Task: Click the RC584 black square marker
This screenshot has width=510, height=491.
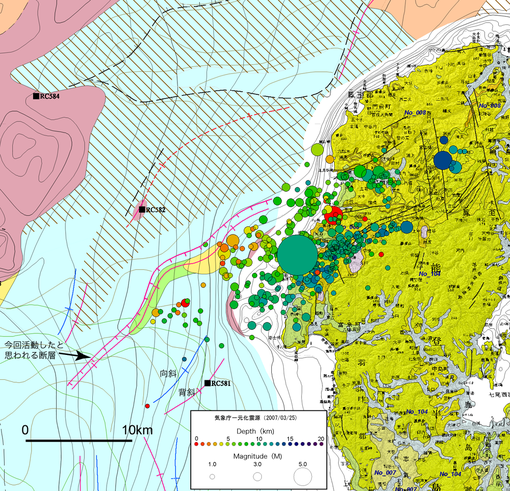Action: (x=36, y=96)
